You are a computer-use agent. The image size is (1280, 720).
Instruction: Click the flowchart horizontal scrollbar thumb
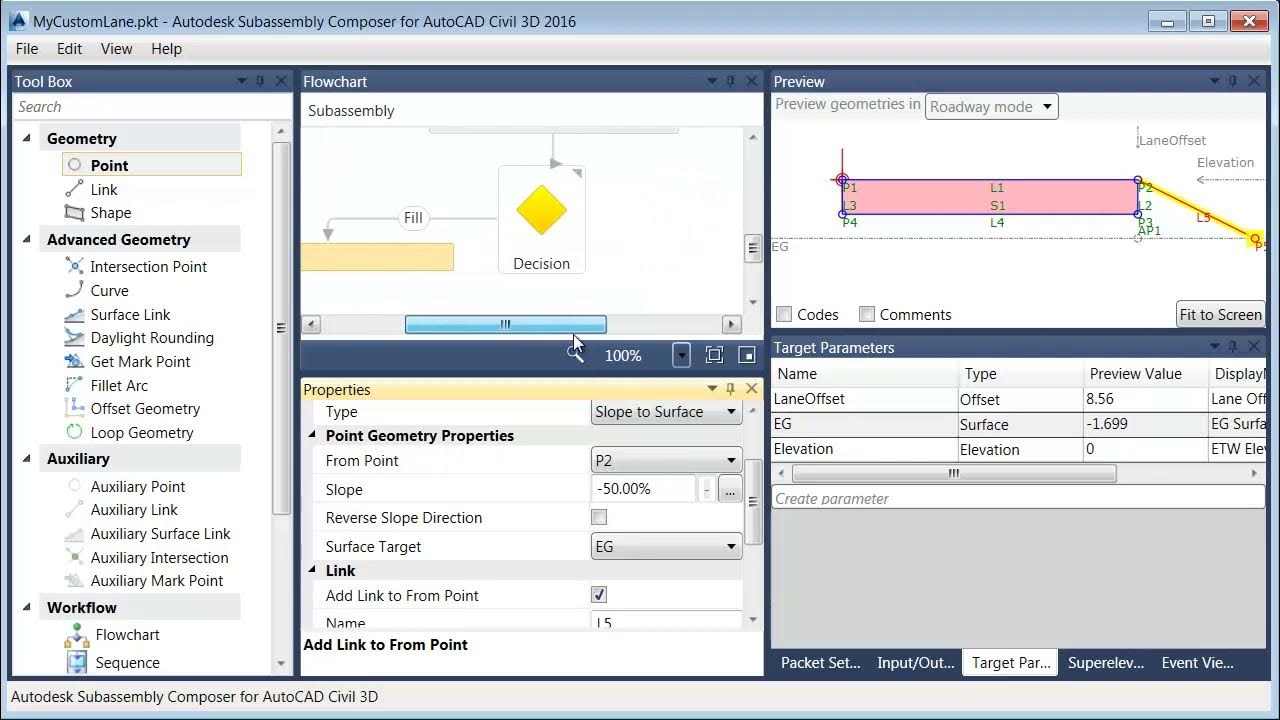click(x=505, y=324)
